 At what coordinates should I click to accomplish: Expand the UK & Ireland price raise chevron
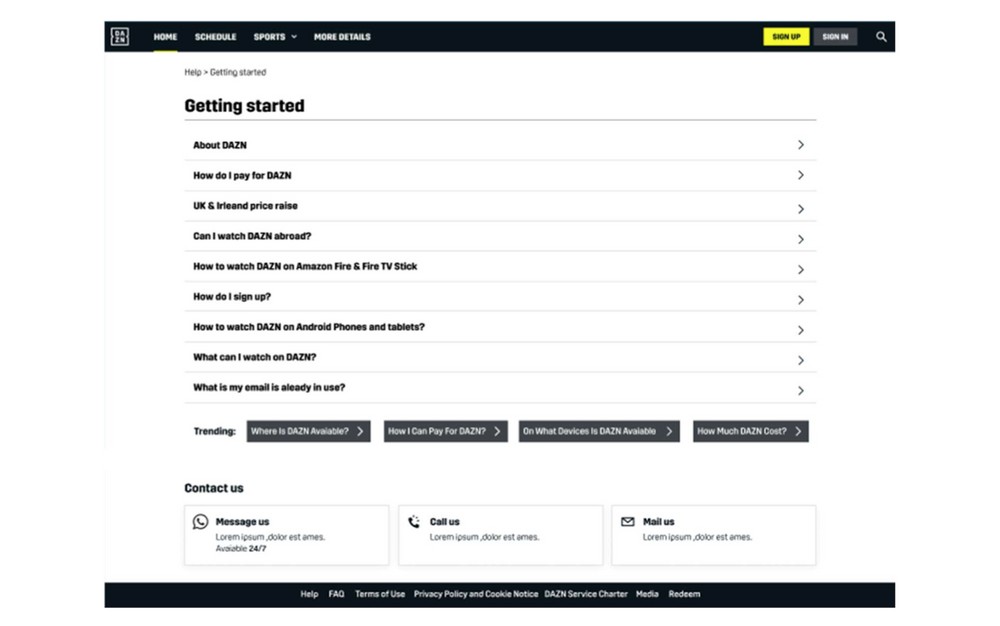[x=800, y=209]
